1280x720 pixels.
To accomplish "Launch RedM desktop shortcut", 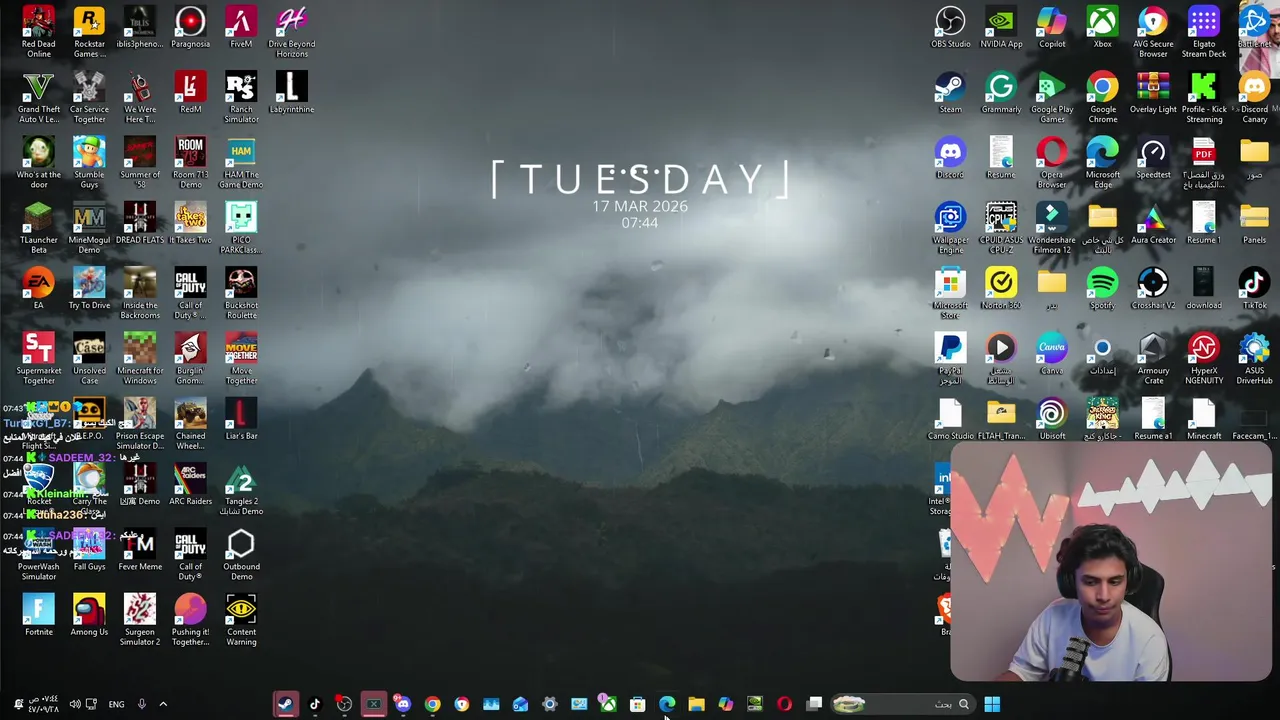I will pos(190,93).
